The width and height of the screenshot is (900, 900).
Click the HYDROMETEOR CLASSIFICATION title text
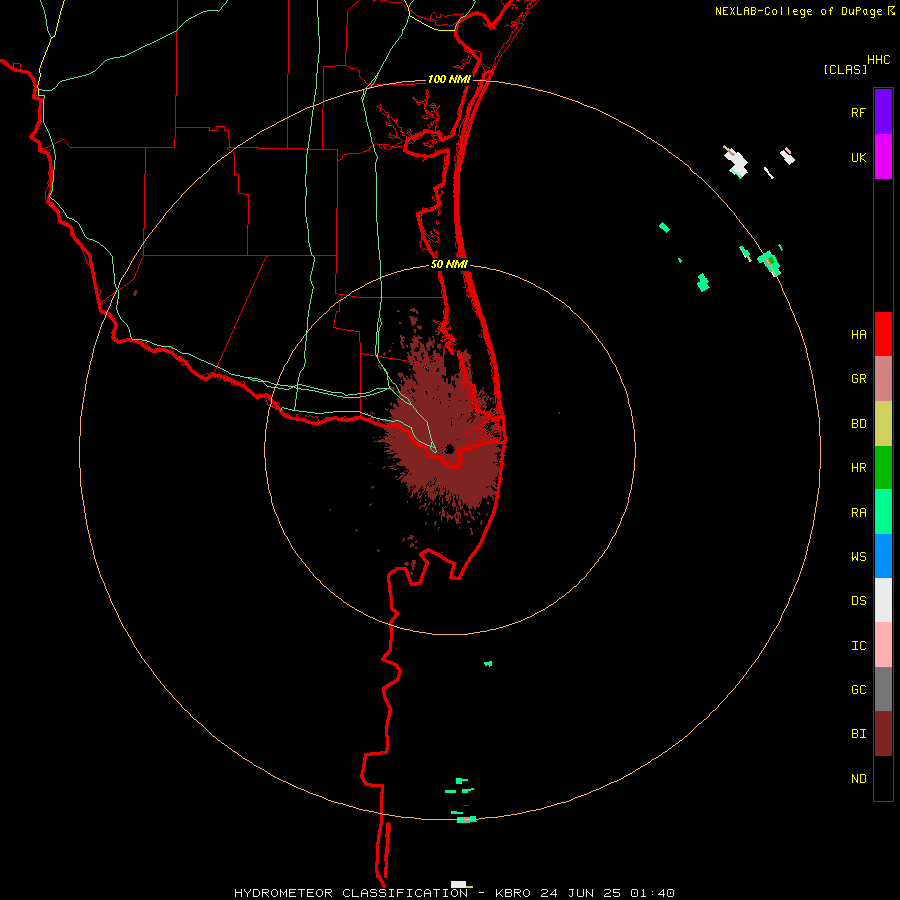351,893
